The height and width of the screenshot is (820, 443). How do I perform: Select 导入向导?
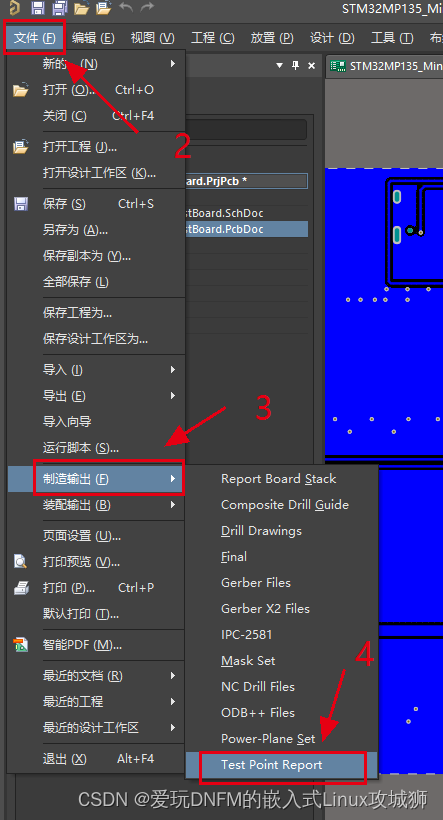(96, 422)
